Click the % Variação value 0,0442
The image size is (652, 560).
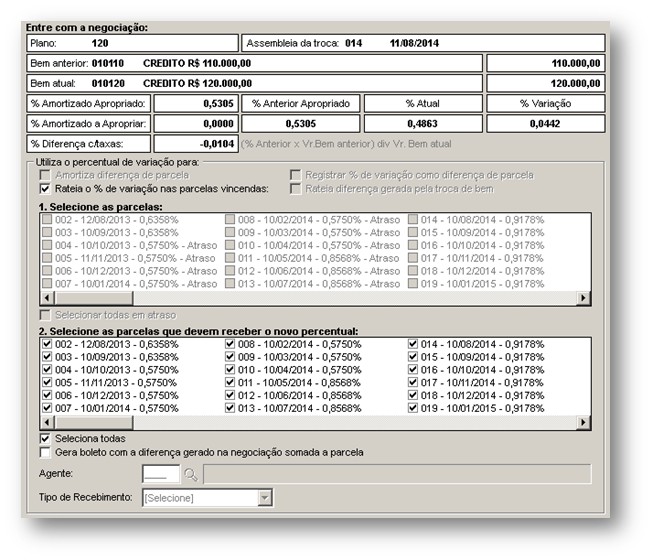546,123
